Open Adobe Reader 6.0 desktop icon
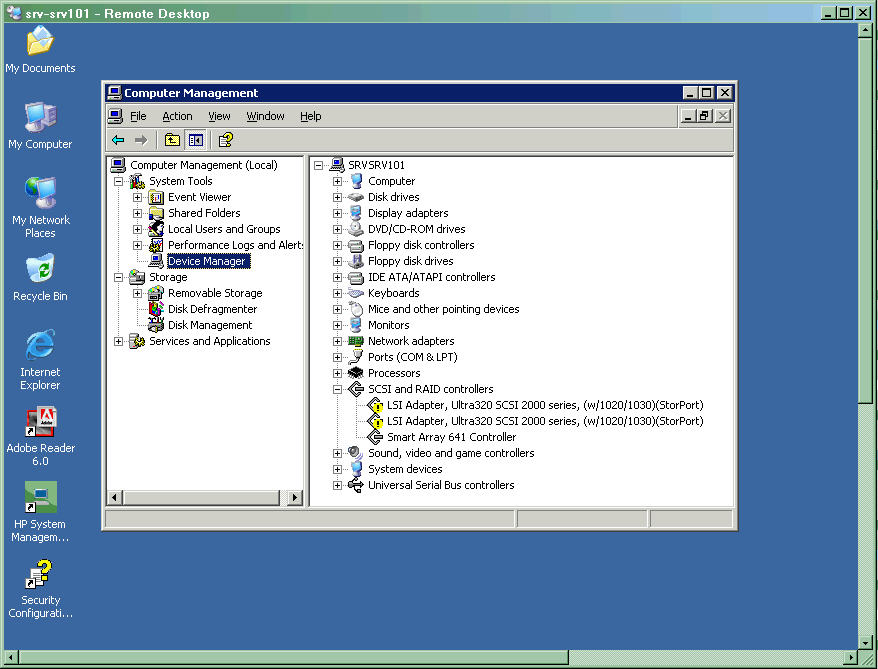The height and width of the screenshot is (669, 878). (40, 422)
